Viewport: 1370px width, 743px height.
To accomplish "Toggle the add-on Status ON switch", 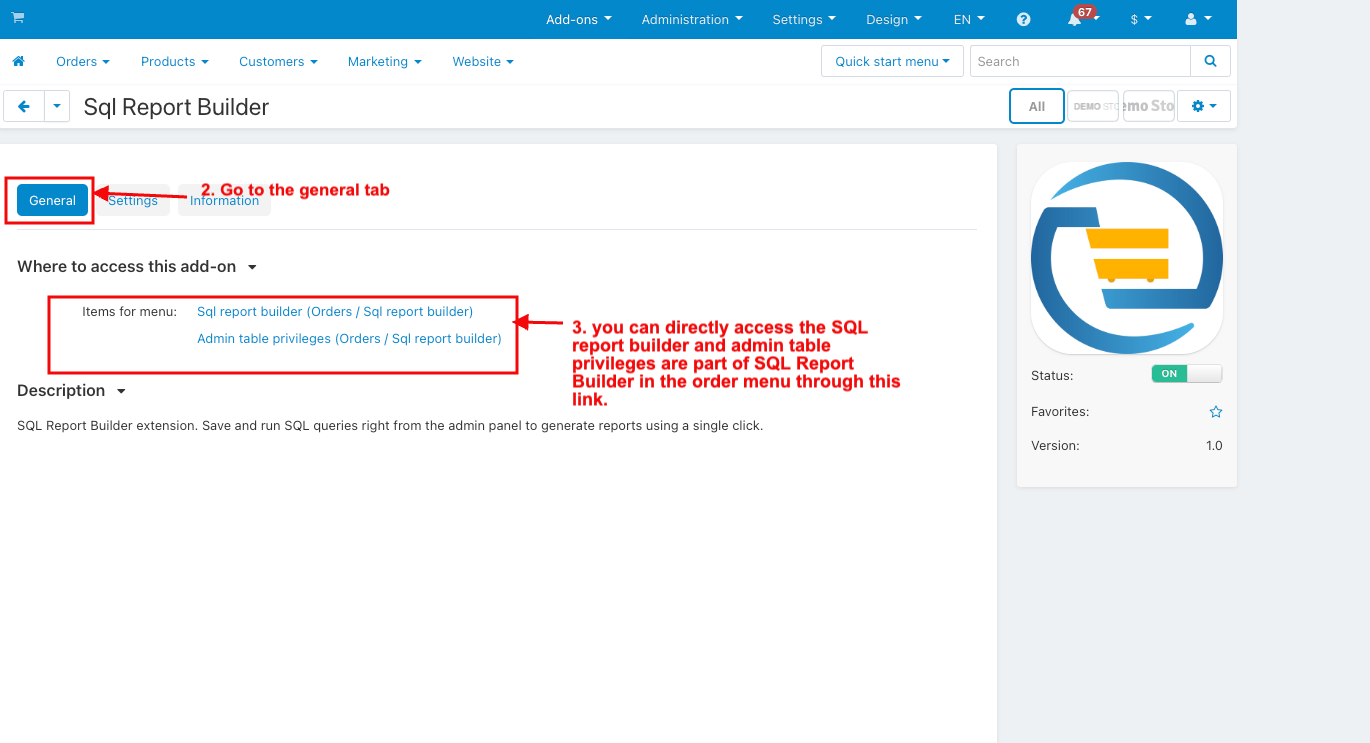I will click(1187, 374).
